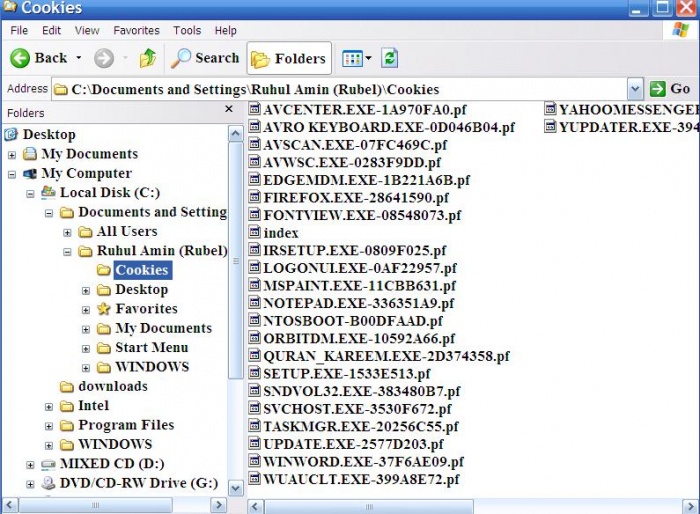This screenshot has height=514, width=700.
Task: Collapse the Local Disk (C:) node
Action: (30, 194)
